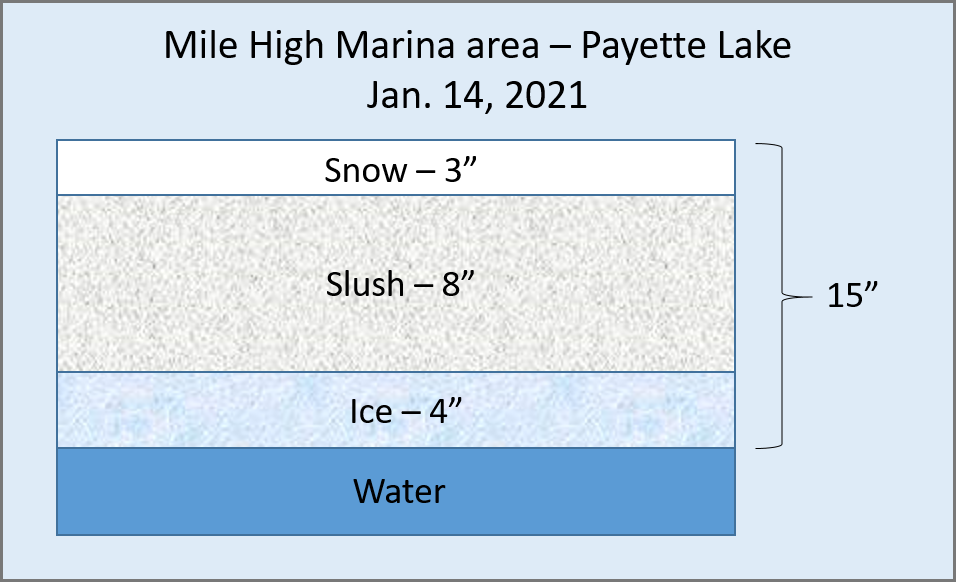This screenshot has width=956, height=582.
Task: Click the 'Water' label
Action: (399, 491)
